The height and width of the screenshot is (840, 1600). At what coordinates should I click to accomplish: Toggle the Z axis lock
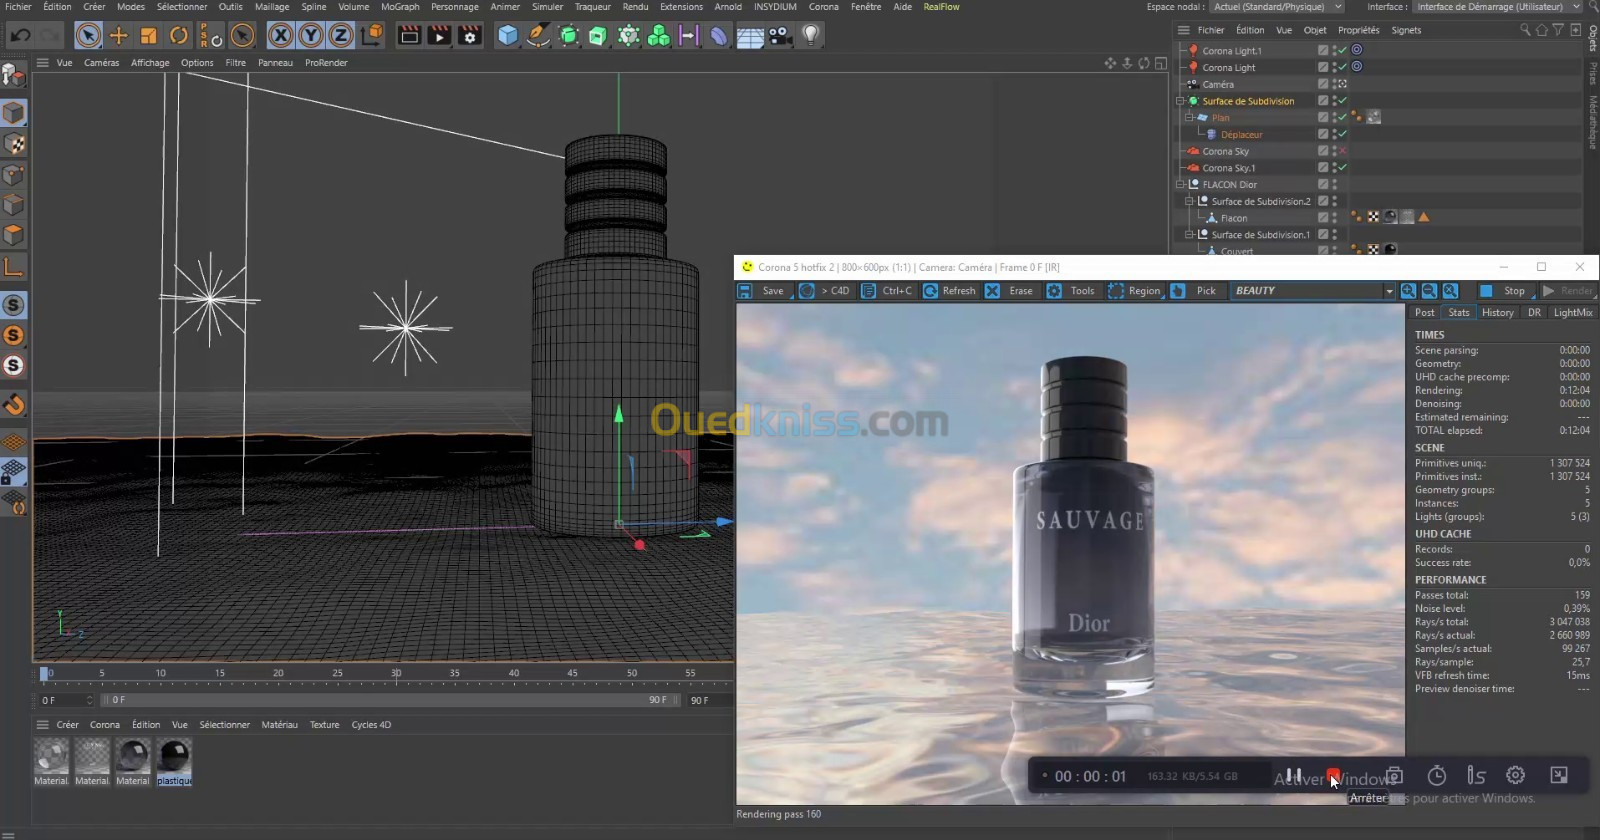pos(341,36)
